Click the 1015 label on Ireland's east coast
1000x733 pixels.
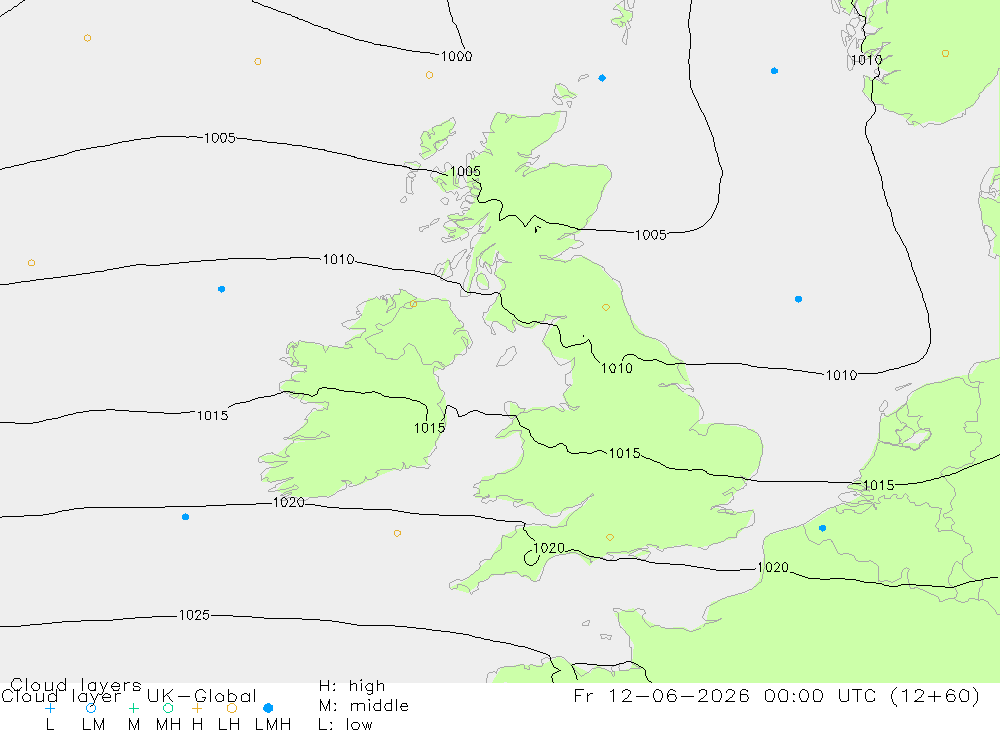click(429, 428)
